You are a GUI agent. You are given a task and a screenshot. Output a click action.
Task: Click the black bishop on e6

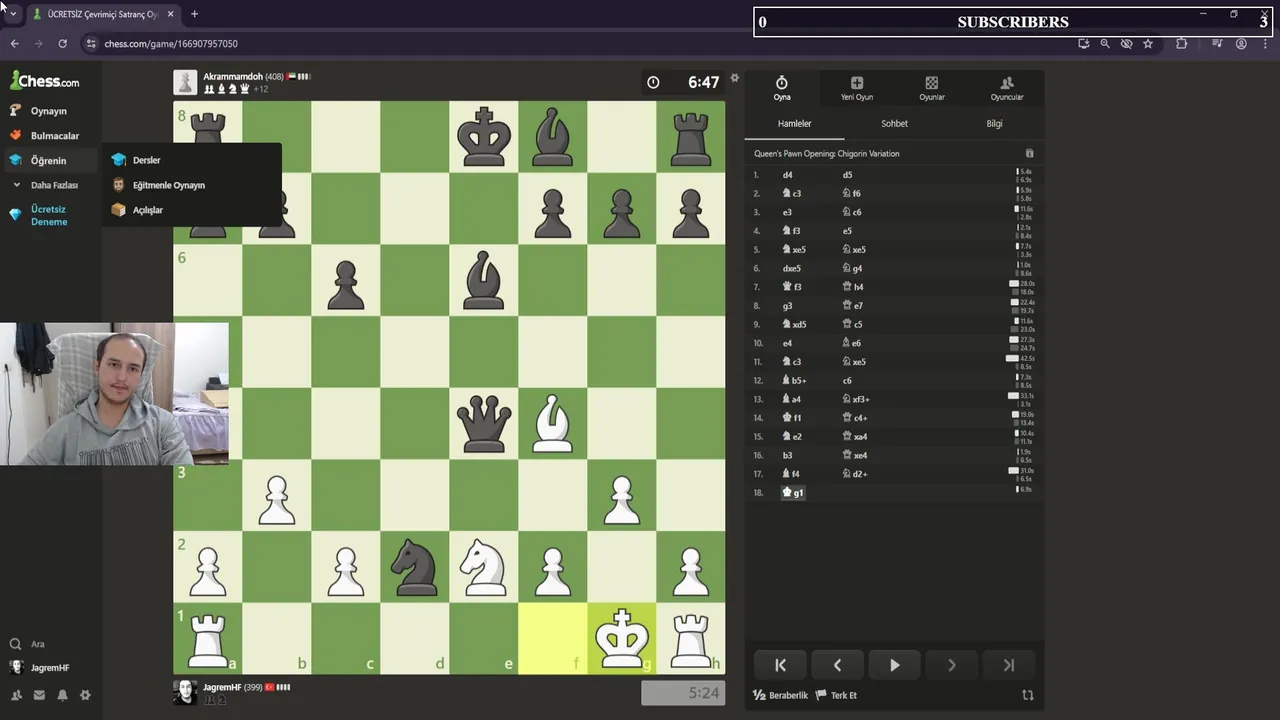pos(483,280)
